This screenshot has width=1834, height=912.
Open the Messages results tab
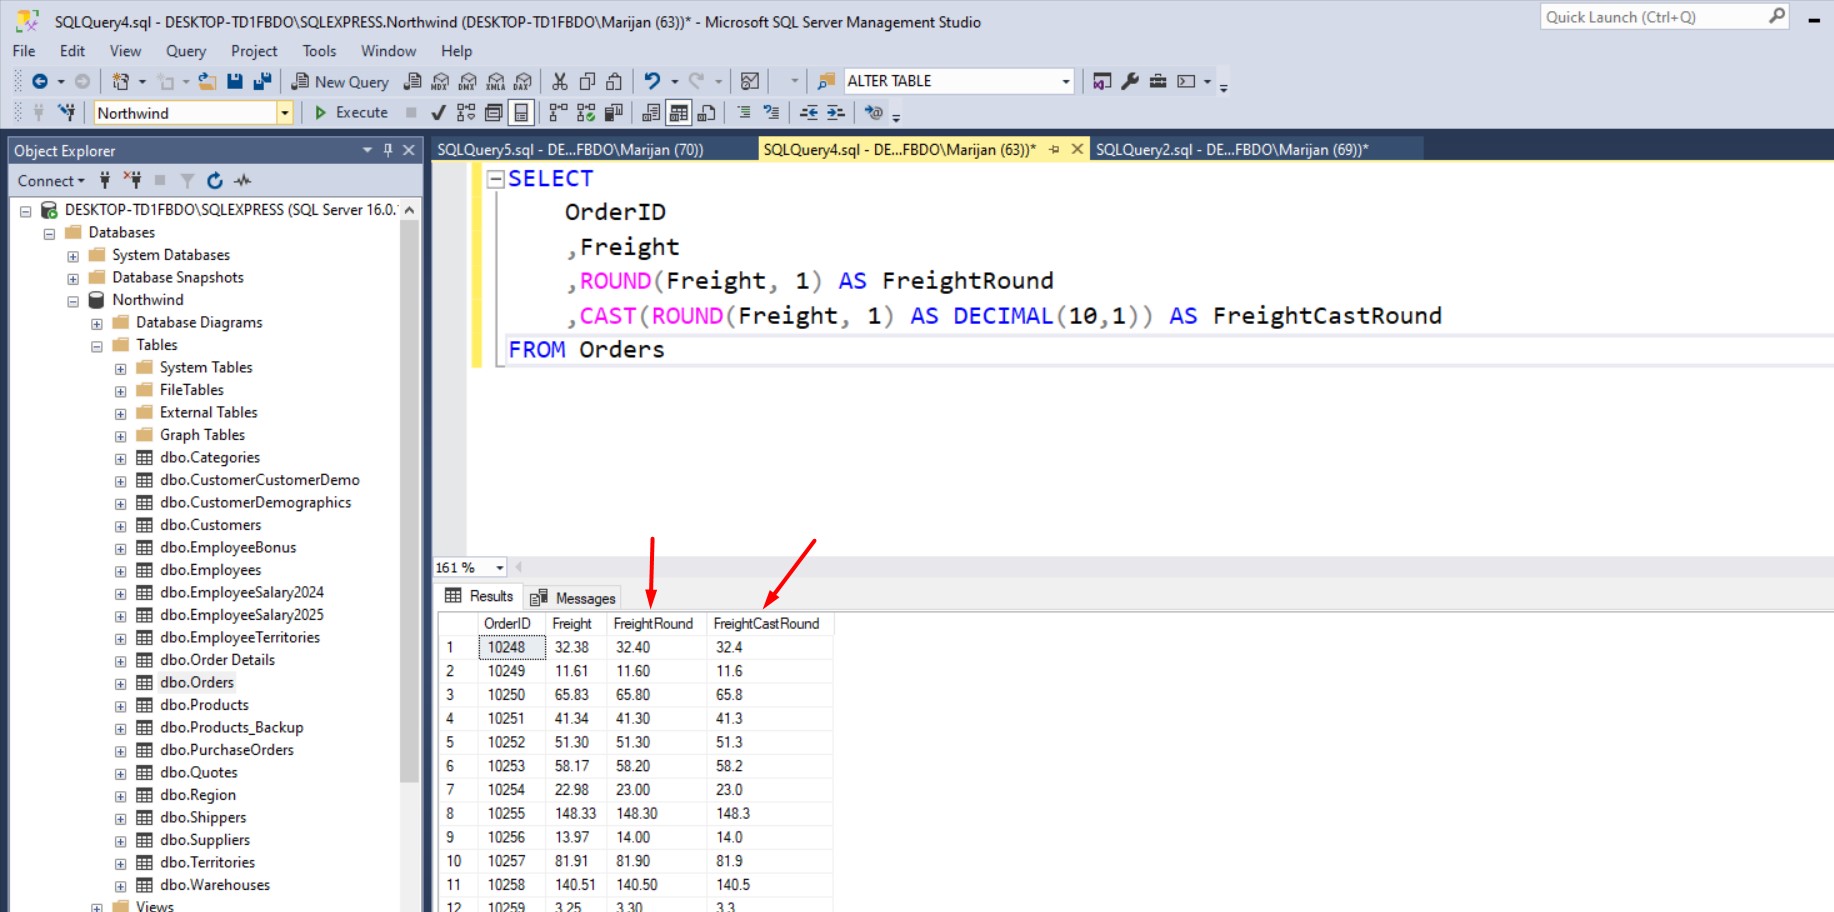[x=574, y=598]
